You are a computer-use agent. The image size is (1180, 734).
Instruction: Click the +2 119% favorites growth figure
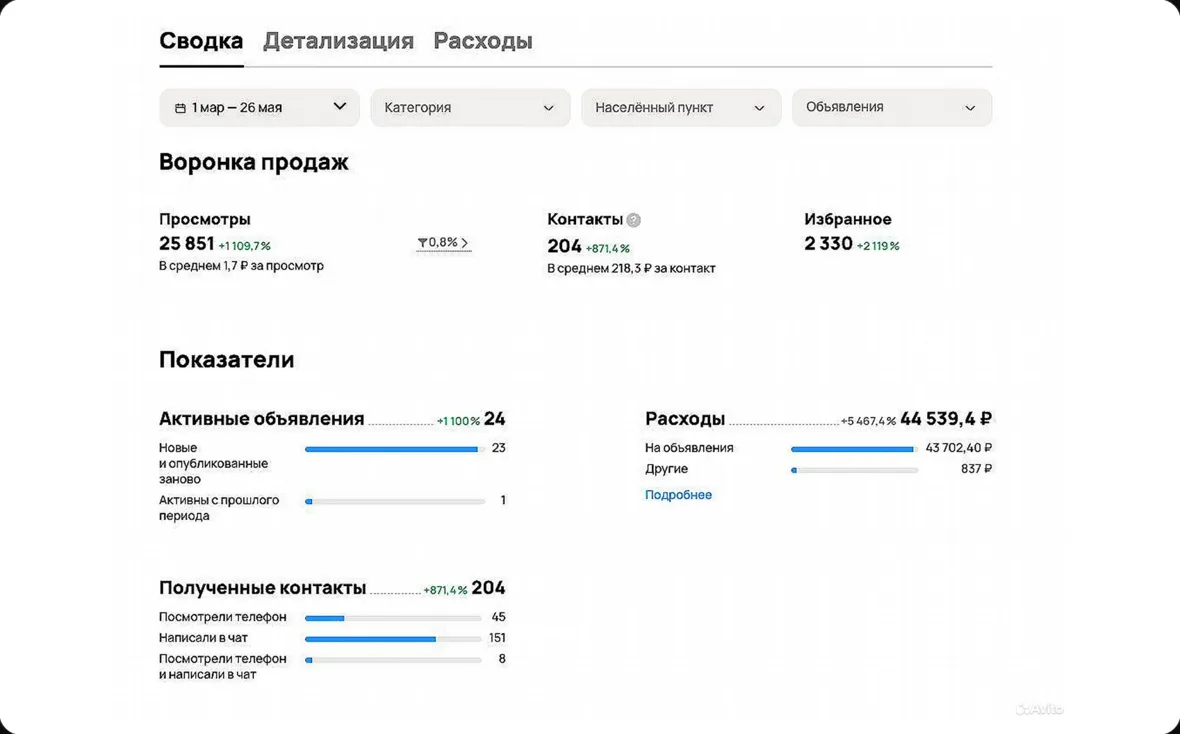pyautogui.click(x=878, y=246)
